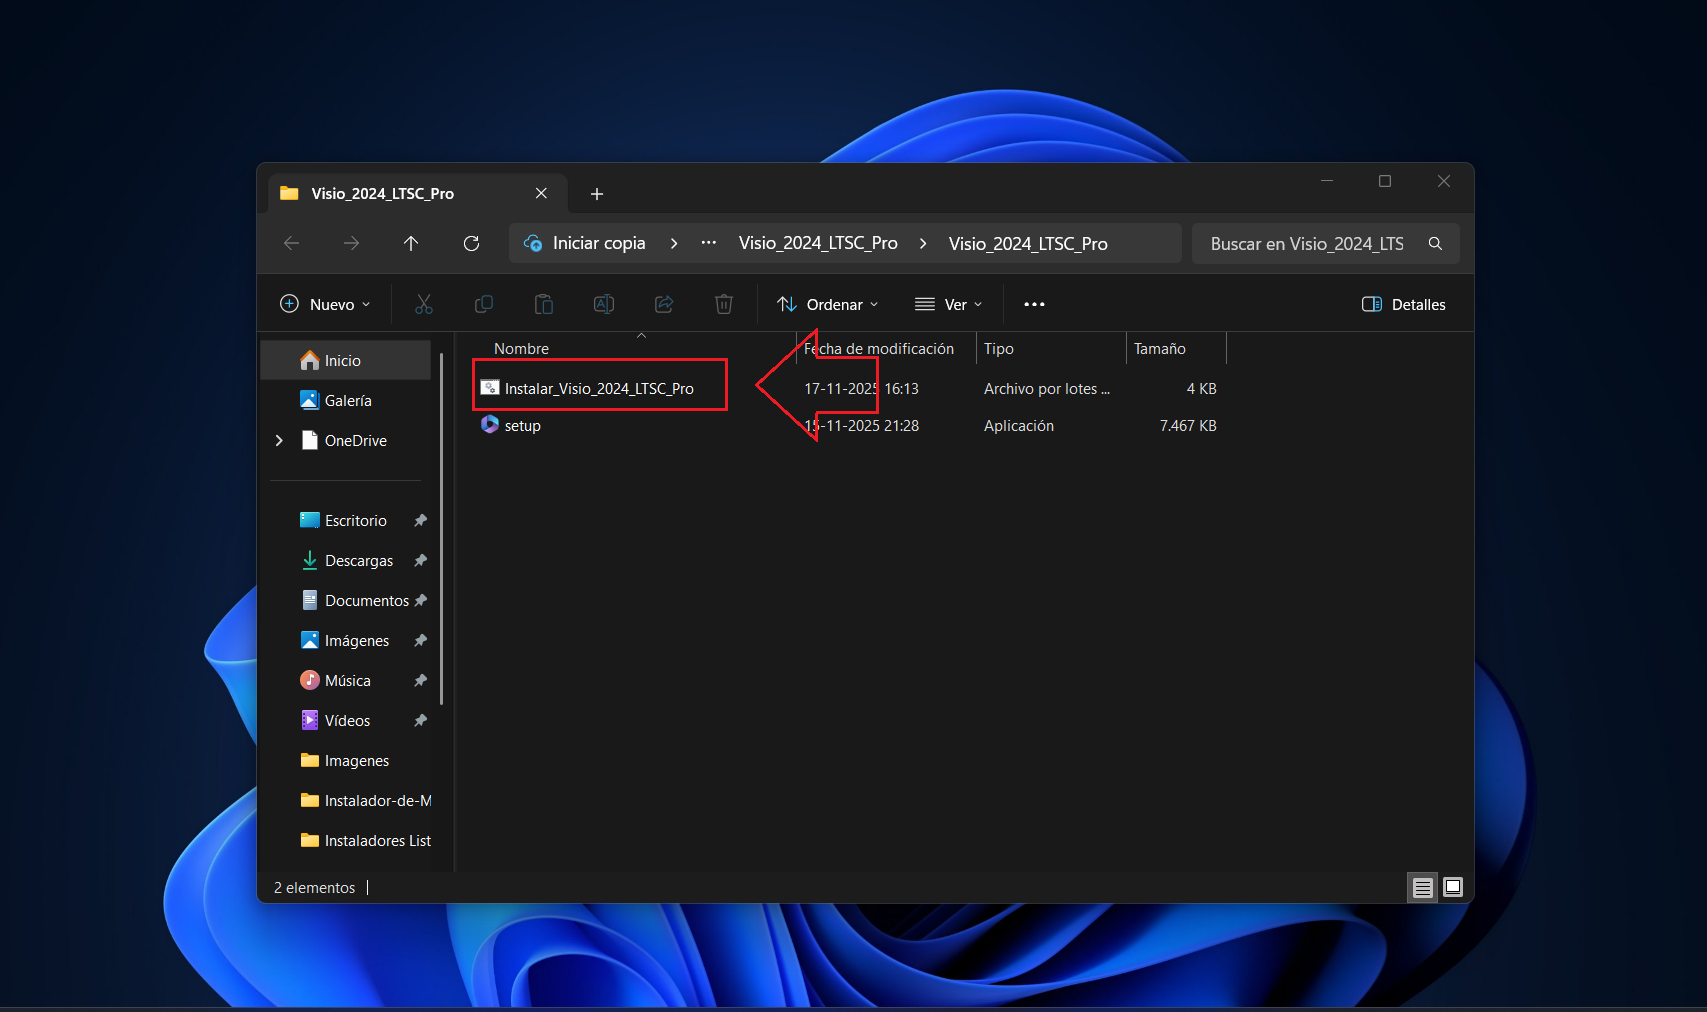Navigate up one folder level
The width and height of the screenshot is (1707, 1012).
[x=411, y=243]
